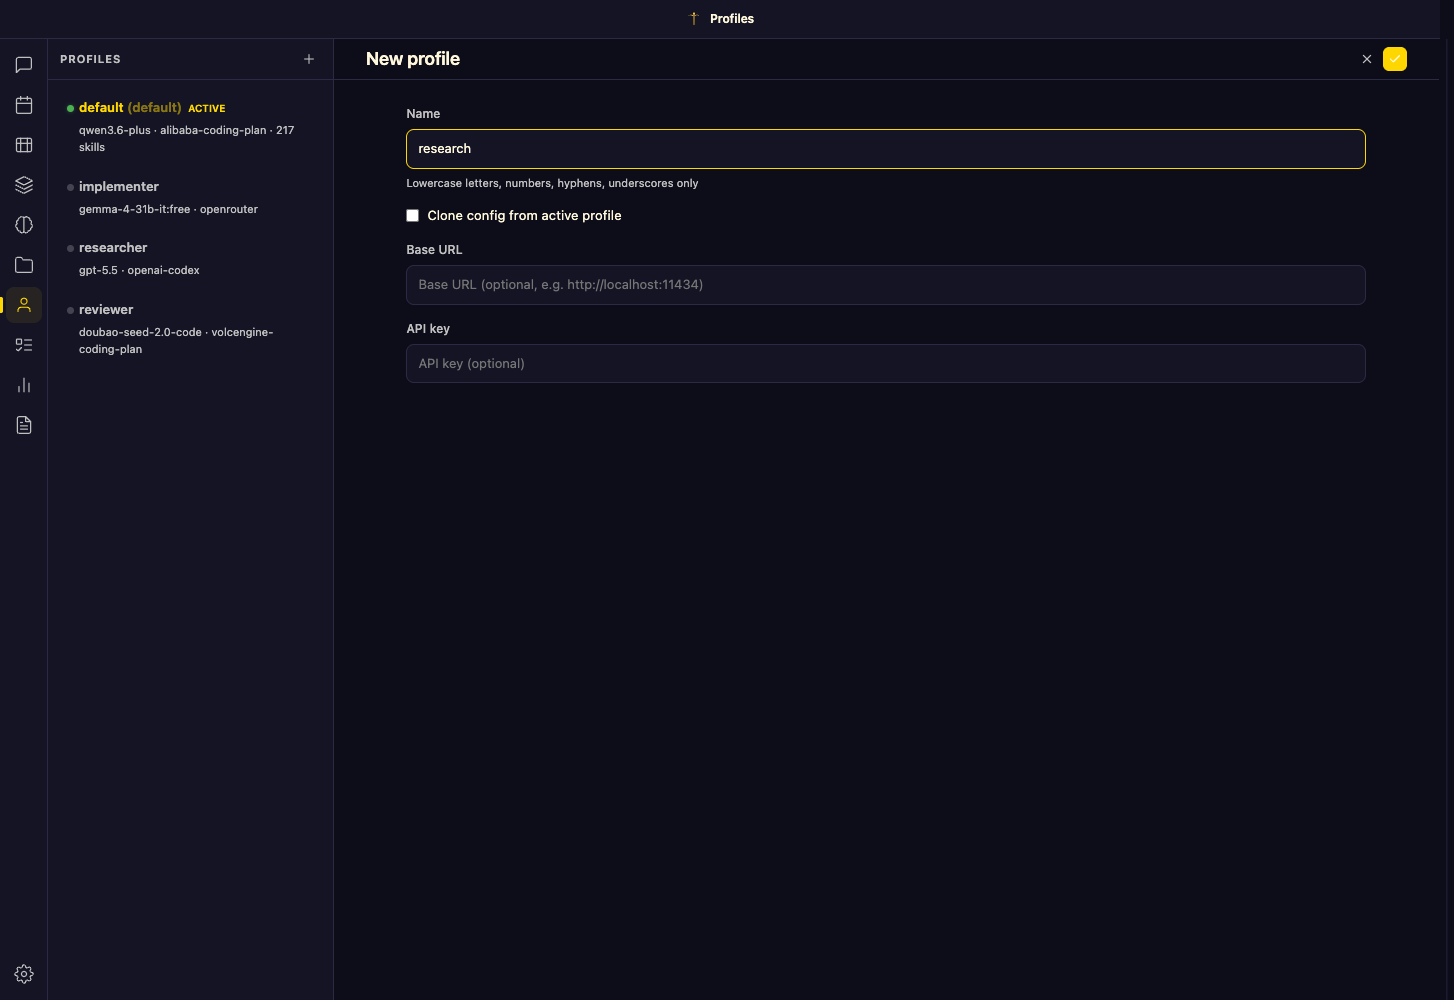
Task: Focus the Base URL input field
Action: coord(885,285)
